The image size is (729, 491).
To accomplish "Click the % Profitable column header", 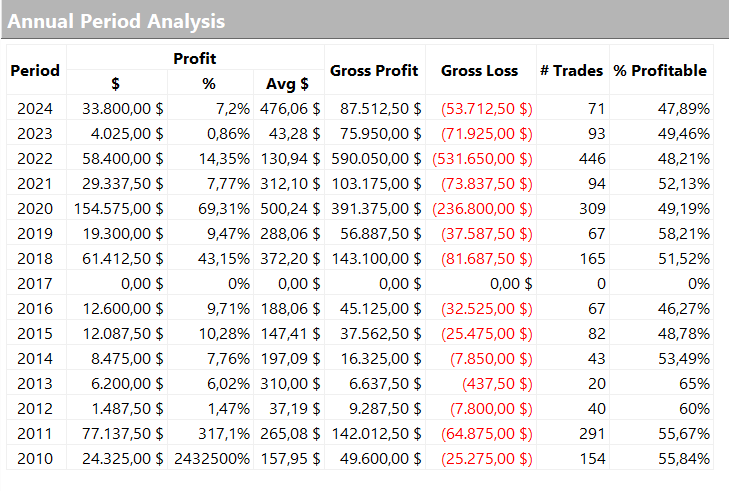I will pyautogui.click(x=661, y=71).
